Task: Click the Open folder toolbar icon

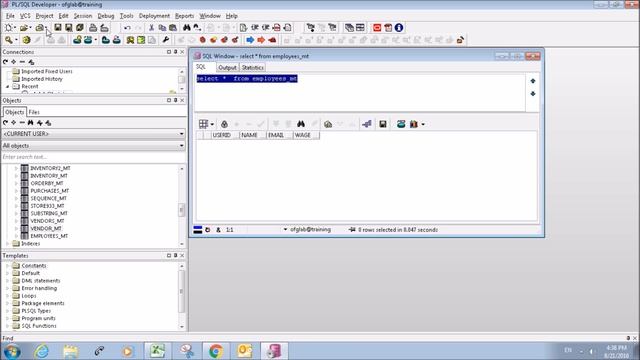Action: click(x=24, y=28)
